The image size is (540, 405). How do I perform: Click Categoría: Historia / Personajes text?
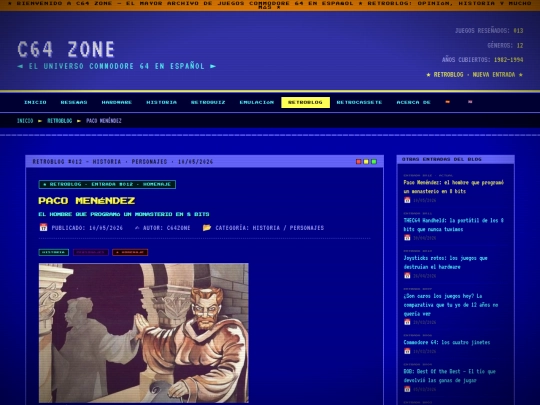click(270, 228)
